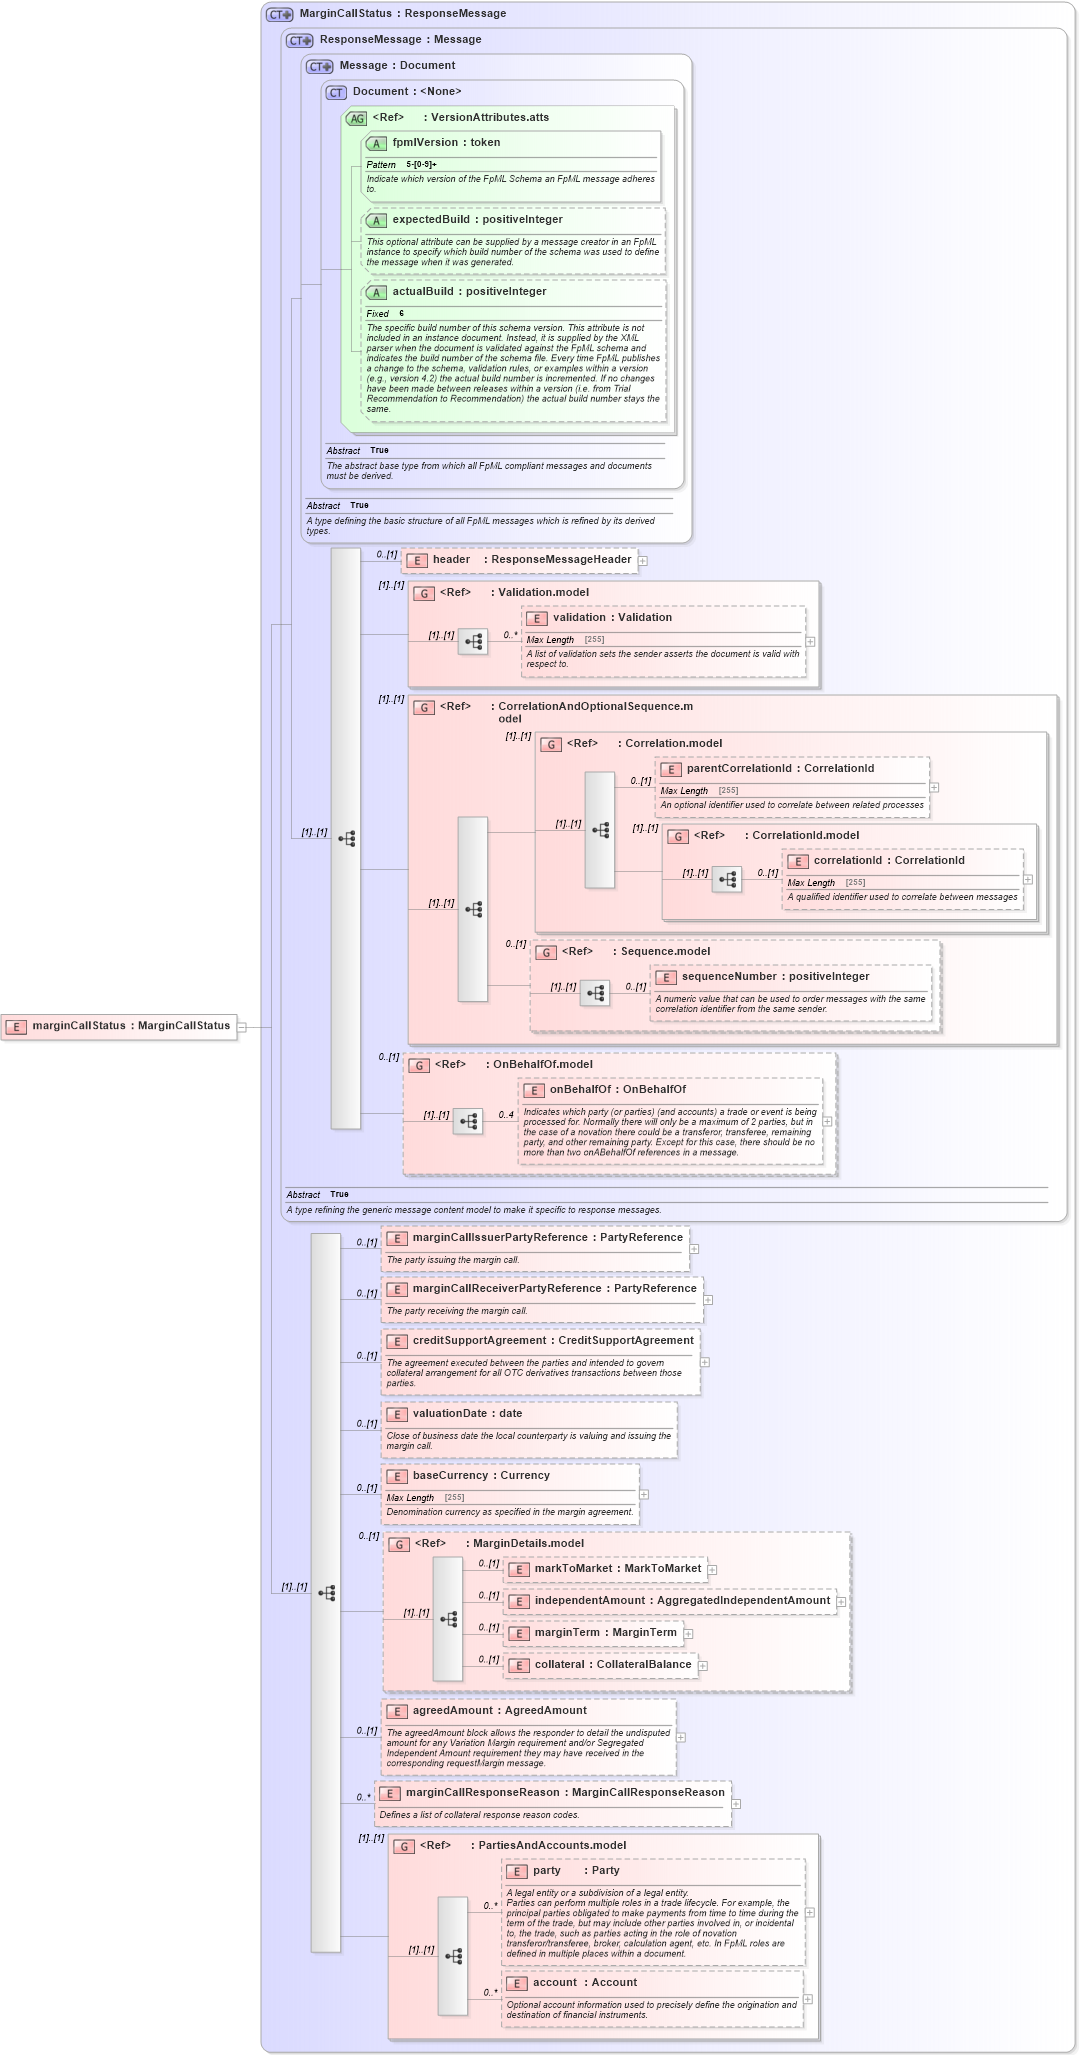Click the sequence compositor in Validation.model
Screen dimensions: 1080x2055
click(473, 642)
